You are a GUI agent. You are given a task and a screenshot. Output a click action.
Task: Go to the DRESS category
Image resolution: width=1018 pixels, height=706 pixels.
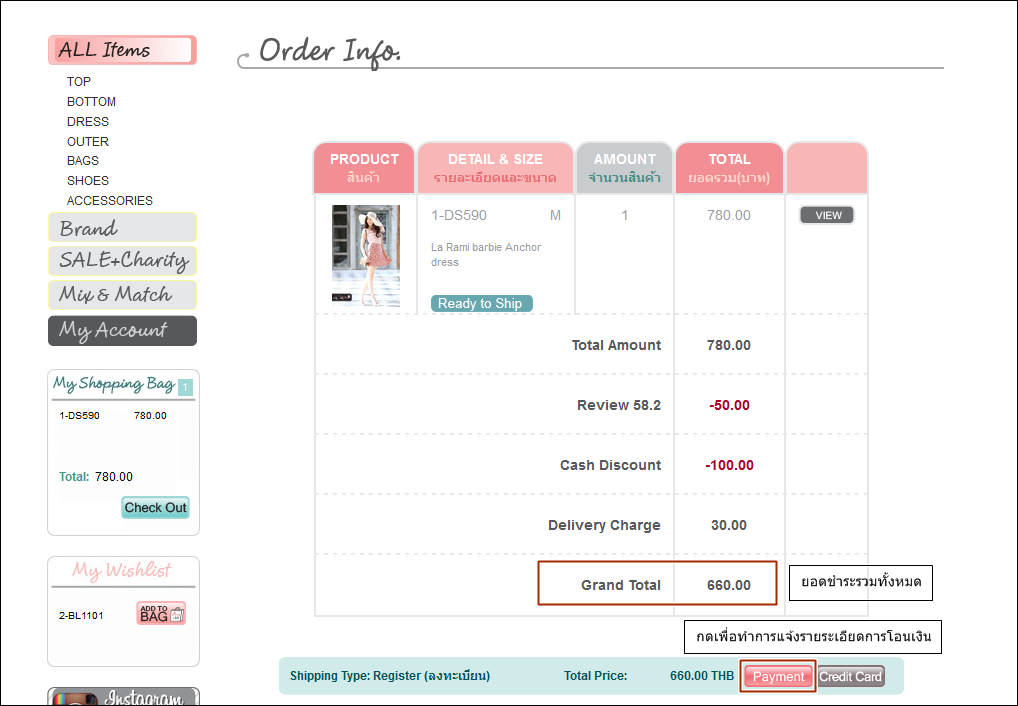pyautogui.click(x=88, y=122)
